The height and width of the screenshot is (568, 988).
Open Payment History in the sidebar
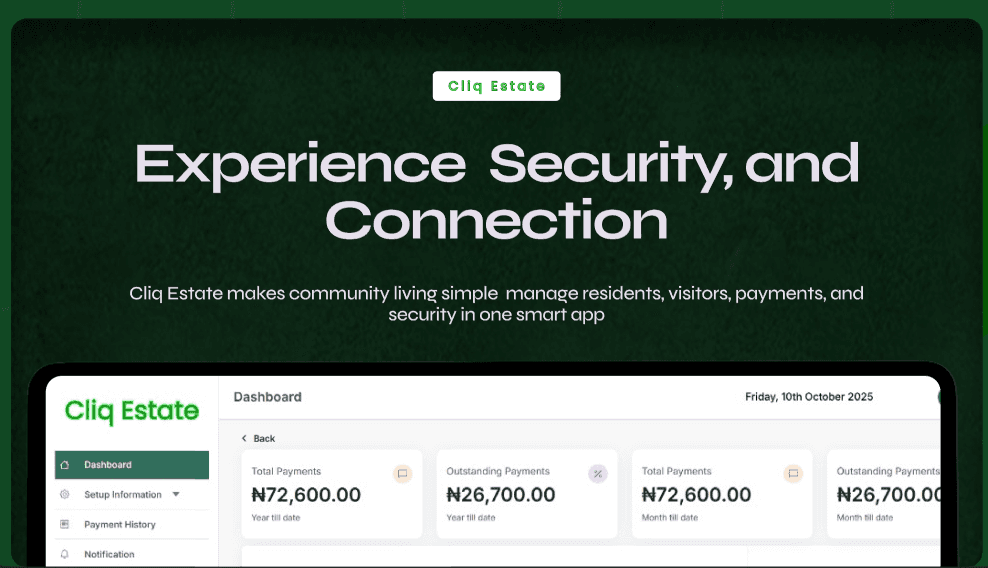click(x=132, y=525)
